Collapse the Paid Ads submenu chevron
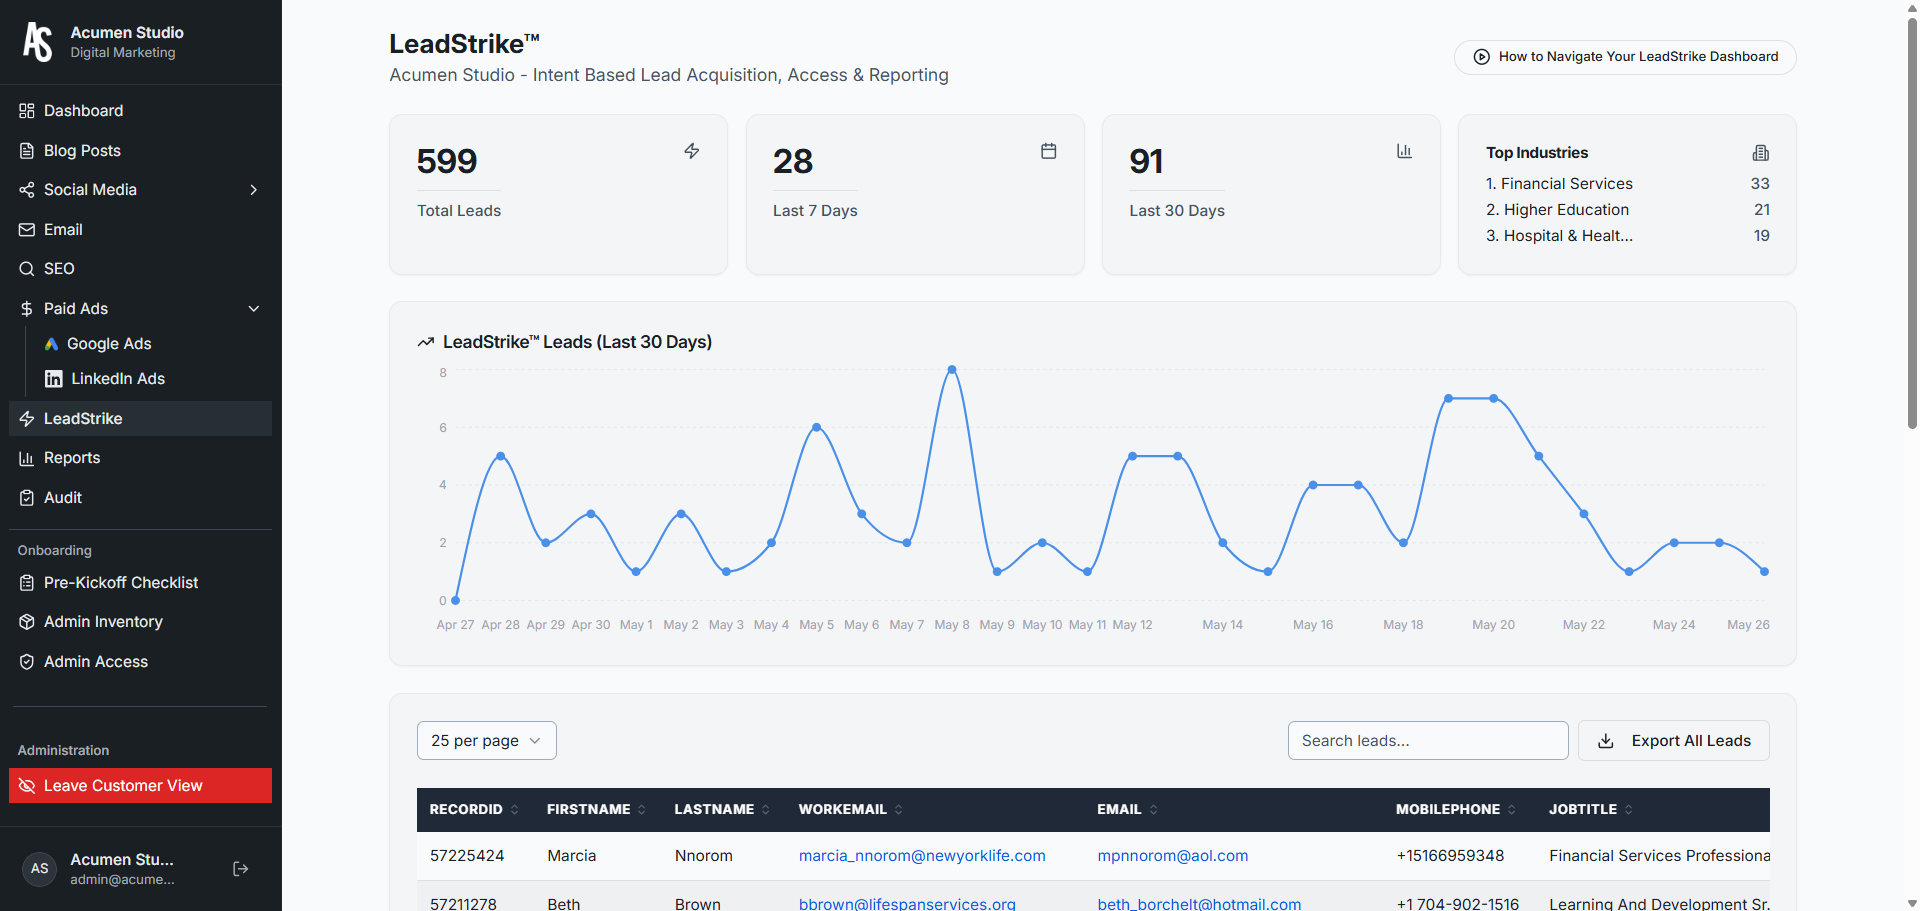The width and height of the screenshot is (1920, 911). click(x=254, y=309)
